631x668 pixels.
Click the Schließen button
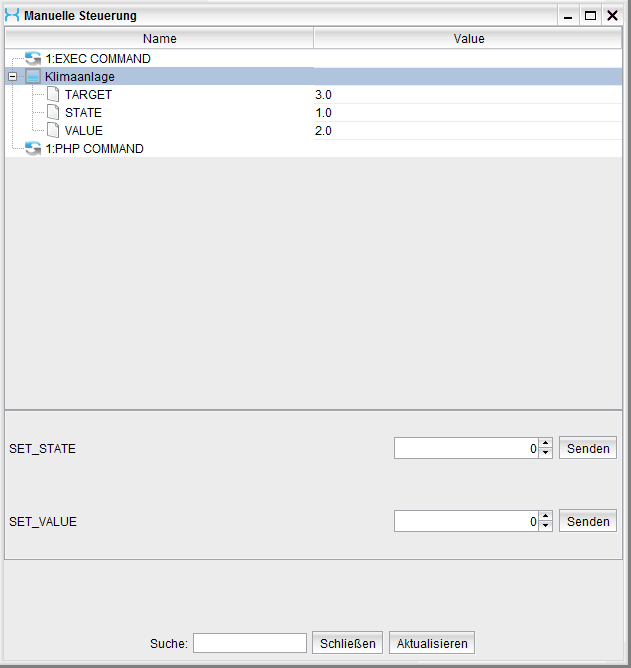[347, 643]
